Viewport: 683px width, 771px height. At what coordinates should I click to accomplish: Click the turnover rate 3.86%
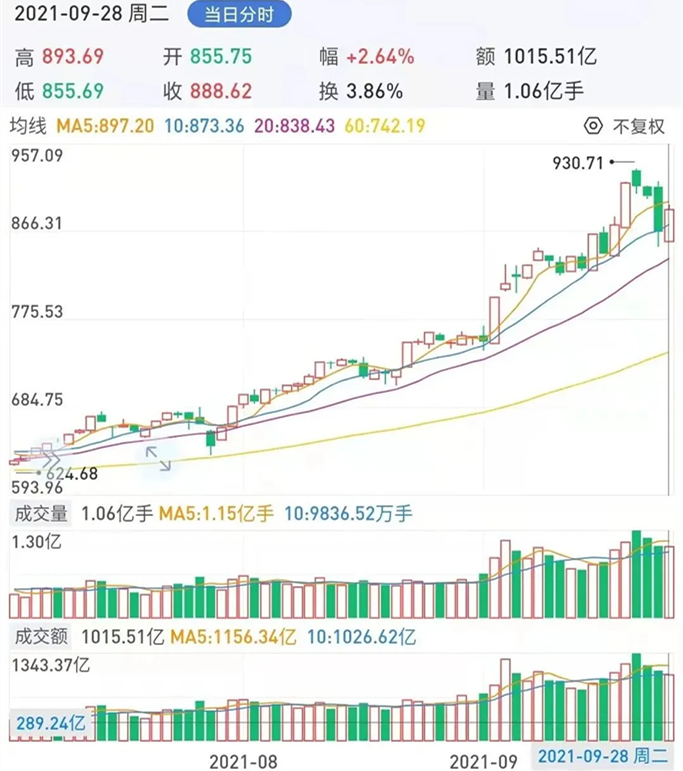tap(374, 91)
